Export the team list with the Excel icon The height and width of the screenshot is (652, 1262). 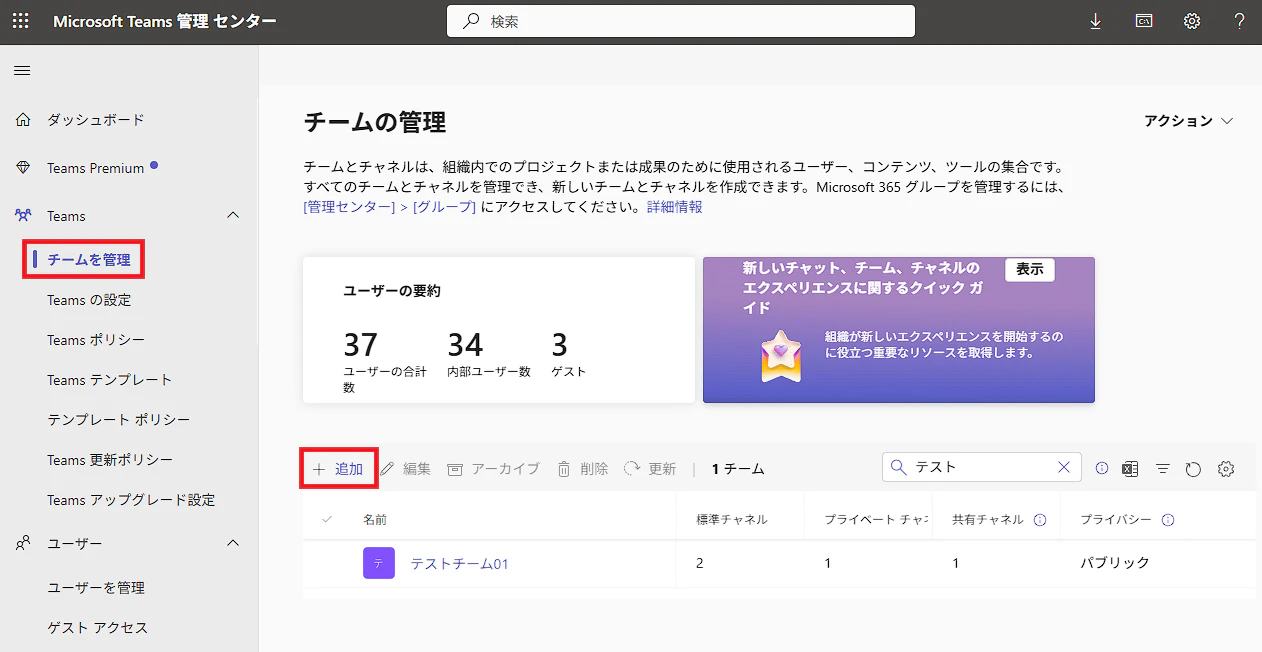(x=1130, y=468)
